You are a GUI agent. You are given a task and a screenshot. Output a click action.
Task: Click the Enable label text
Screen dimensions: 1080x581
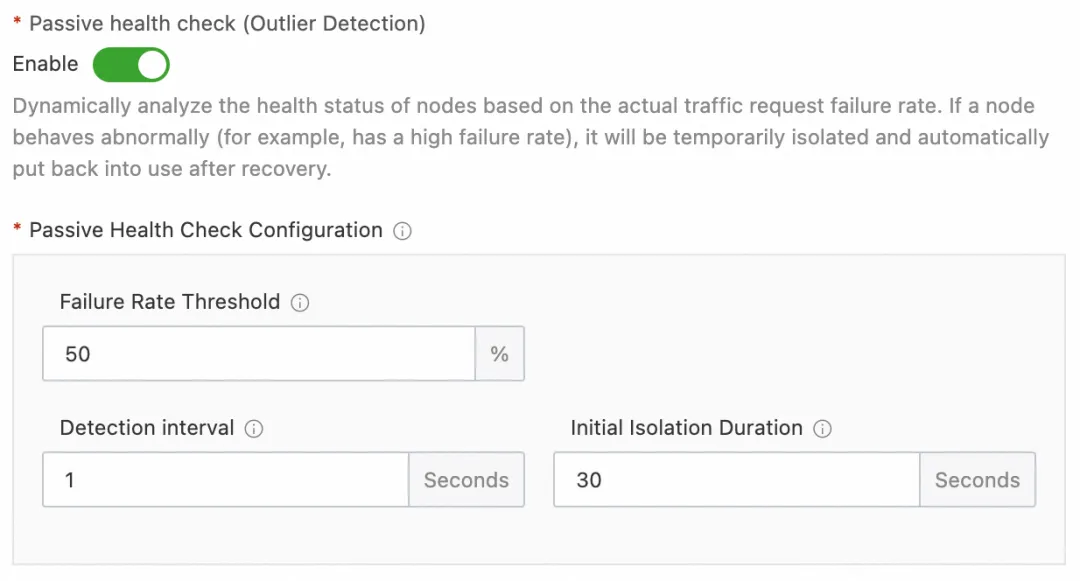(x=45, y=64)
